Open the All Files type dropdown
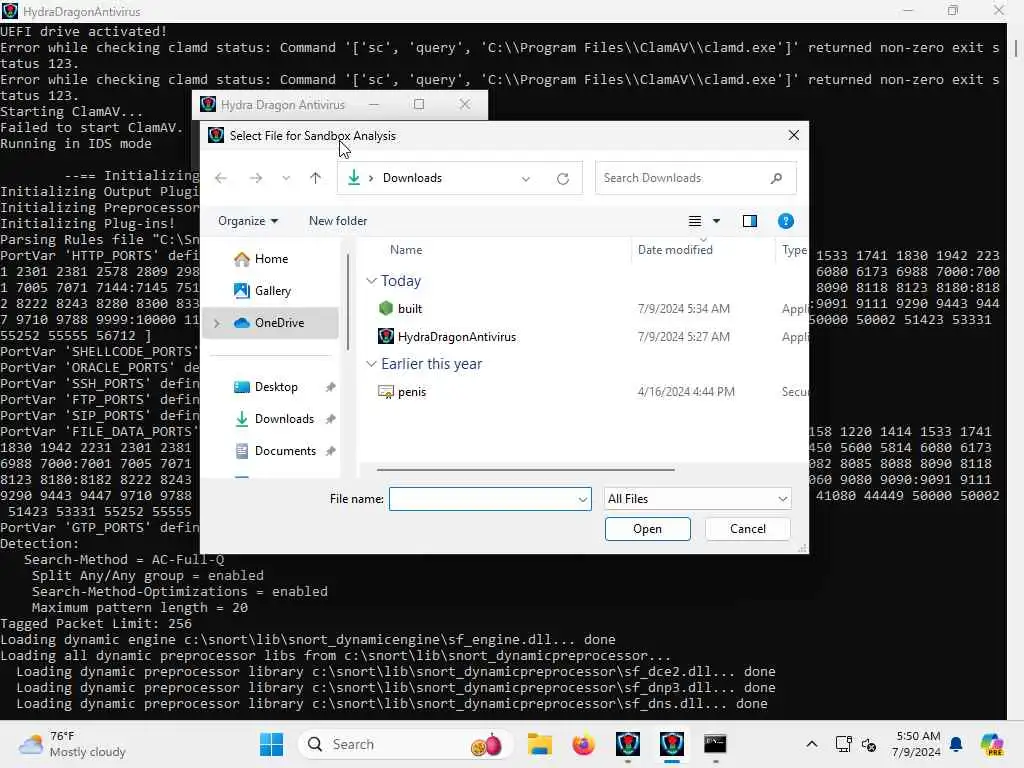Image resolution: width=1024 pixels, height=768 pixels. 697,499
